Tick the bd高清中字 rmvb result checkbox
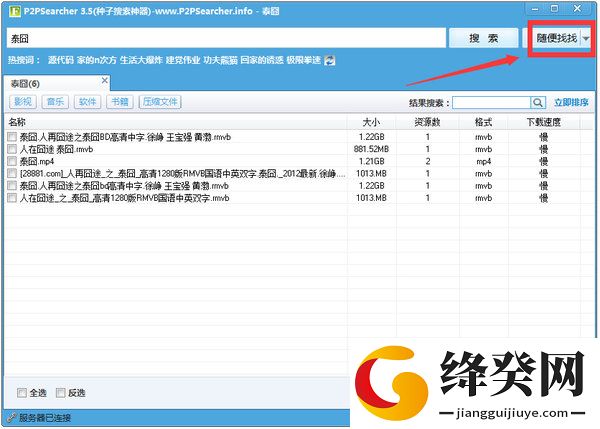Screen dimensions: 600x429 [12, 186]
